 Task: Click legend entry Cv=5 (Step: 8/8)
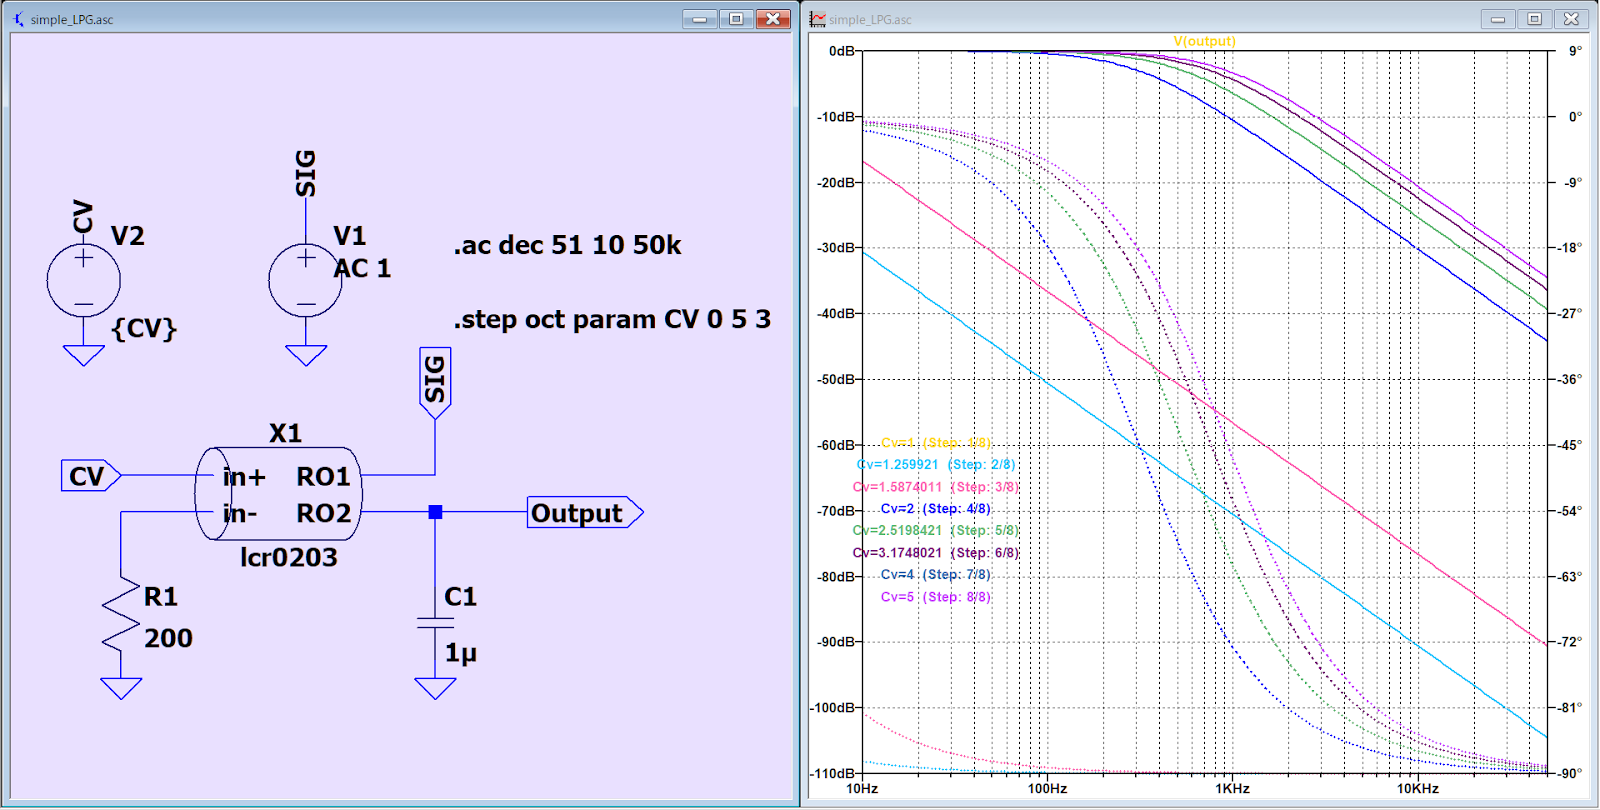[936, 596]
